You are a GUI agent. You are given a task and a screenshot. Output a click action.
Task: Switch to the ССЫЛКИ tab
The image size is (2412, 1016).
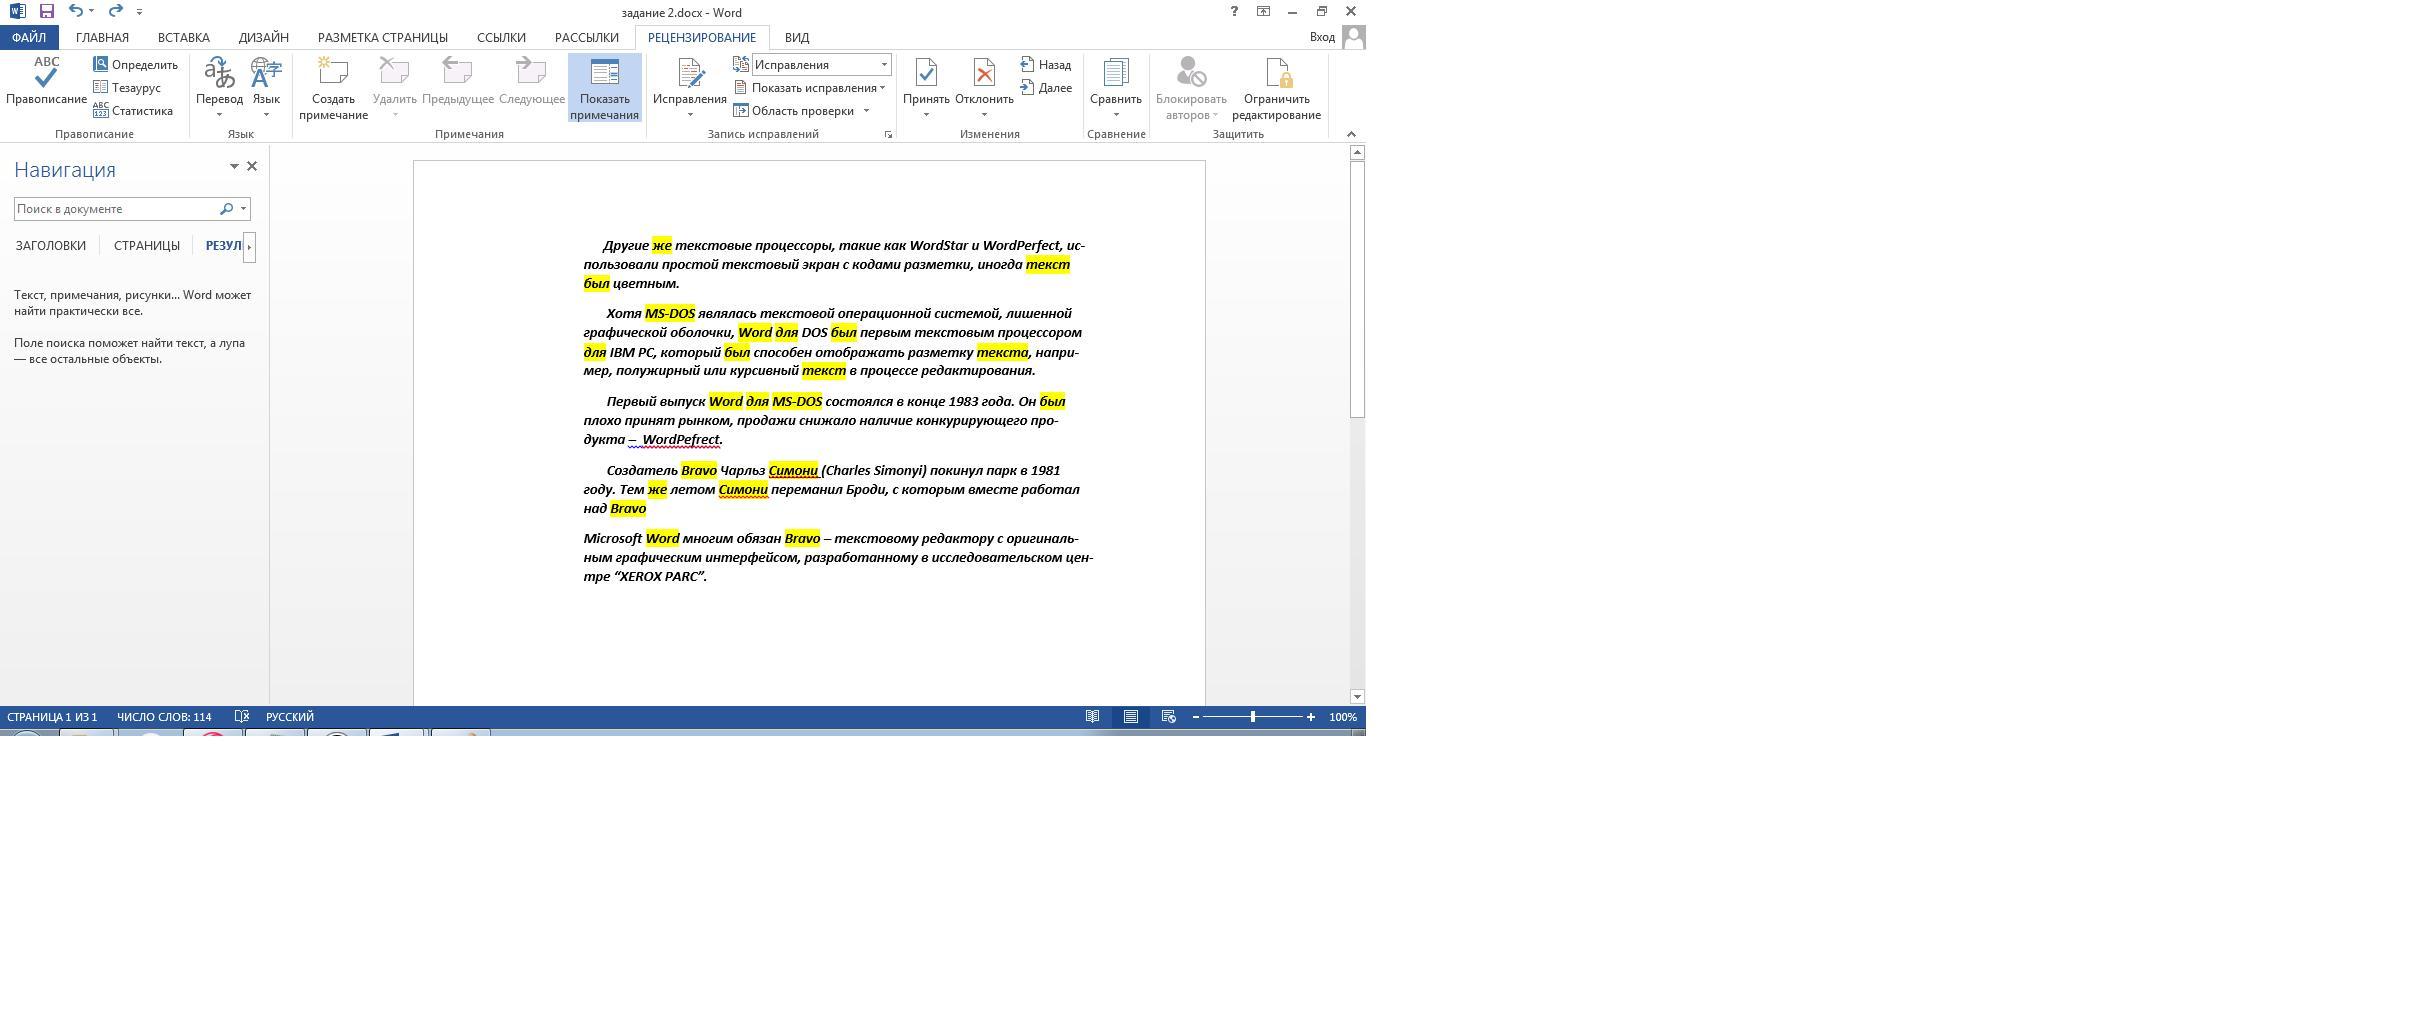tap(501, 38)
